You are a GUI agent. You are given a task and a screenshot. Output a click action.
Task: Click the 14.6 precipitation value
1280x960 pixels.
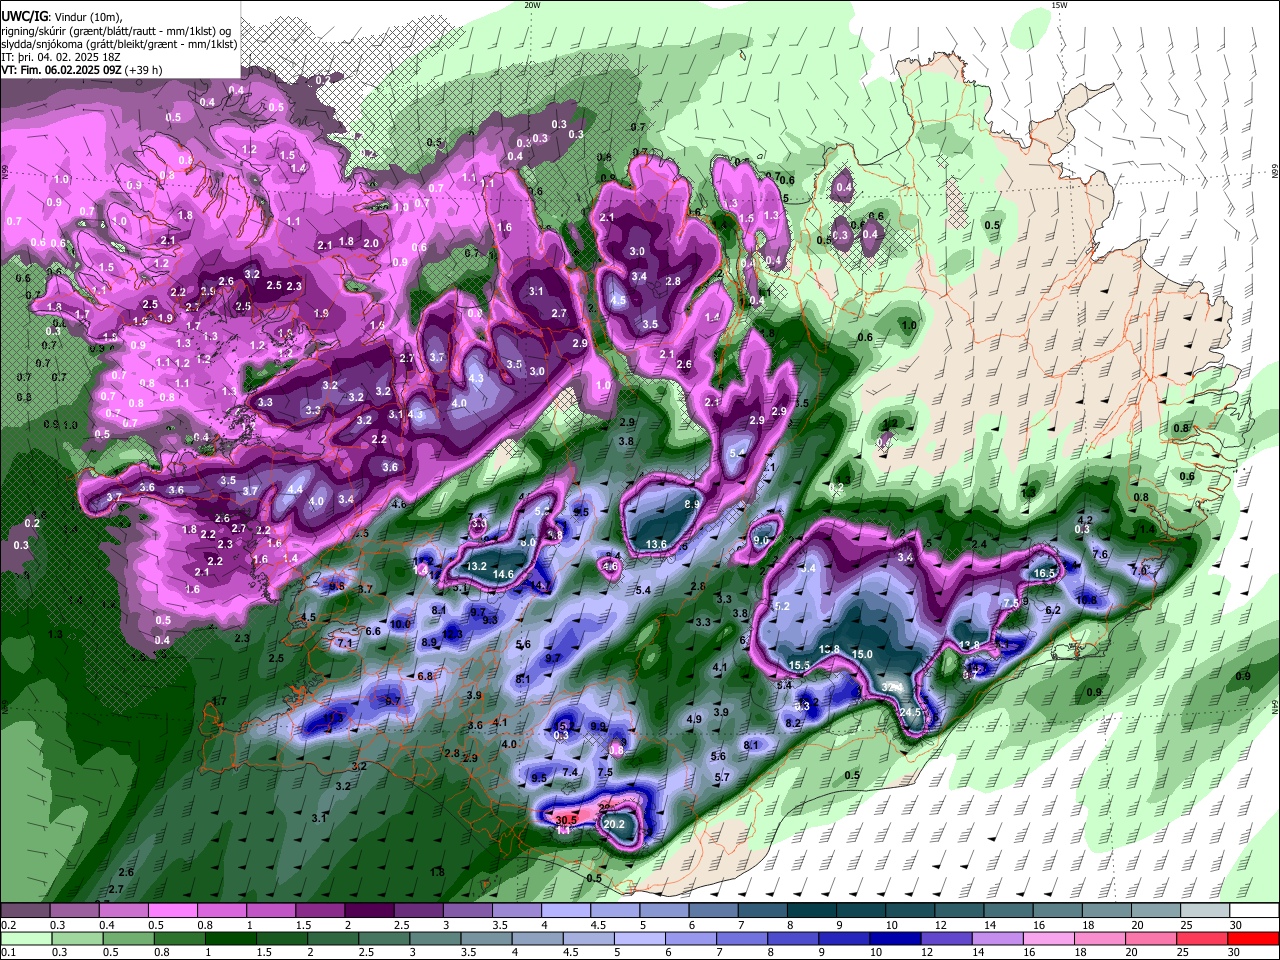tap(503, 574)
